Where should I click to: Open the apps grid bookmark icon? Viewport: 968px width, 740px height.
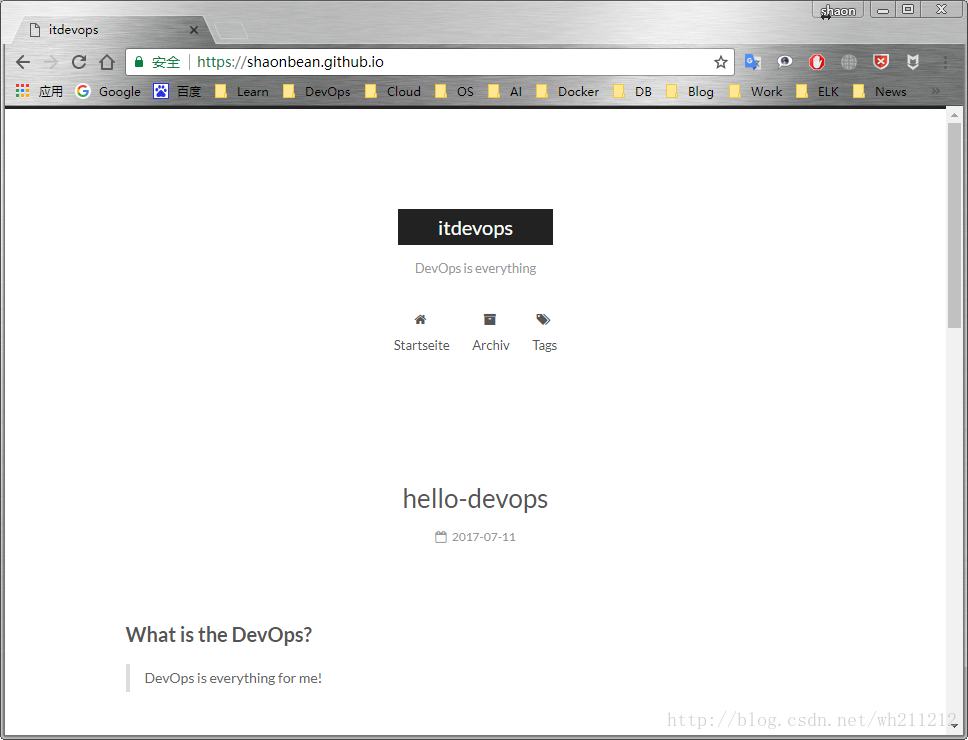(23, 91)
